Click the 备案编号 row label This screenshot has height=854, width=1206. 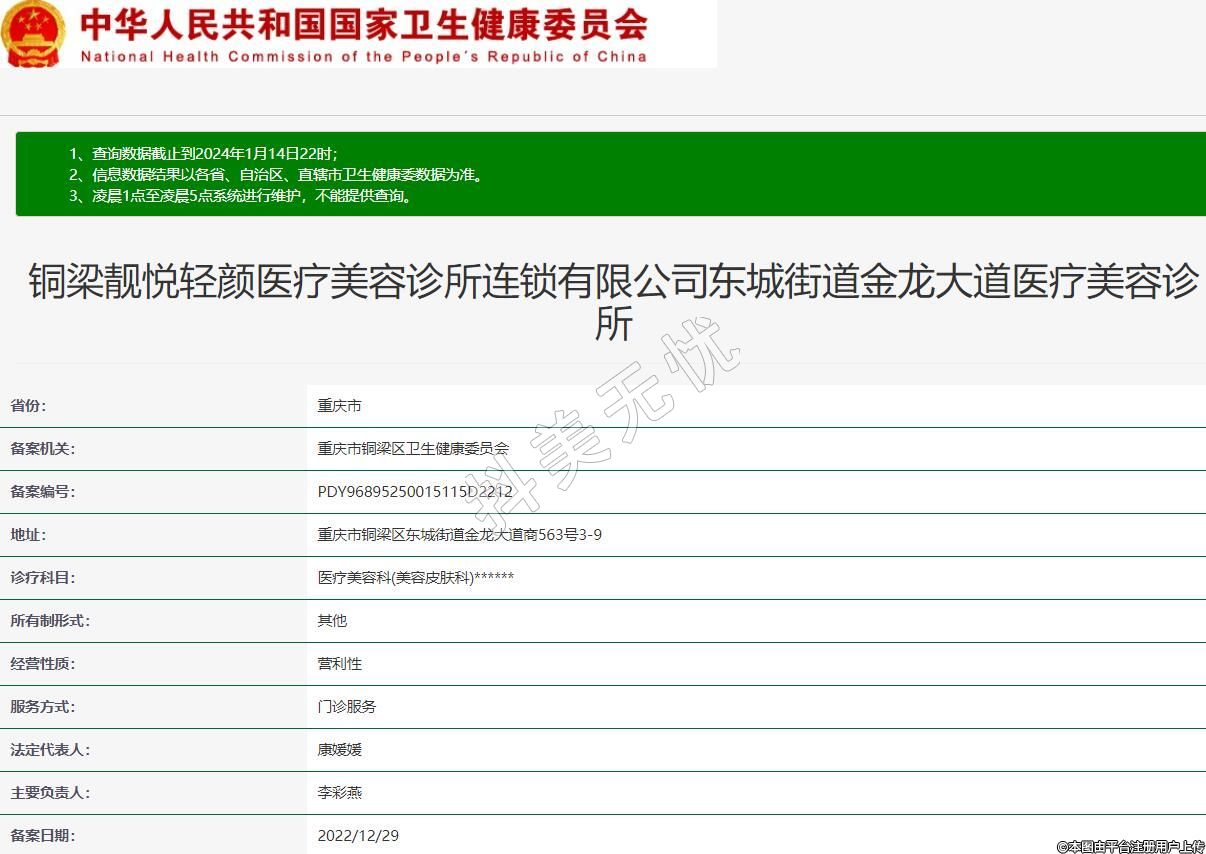[43, 492]
